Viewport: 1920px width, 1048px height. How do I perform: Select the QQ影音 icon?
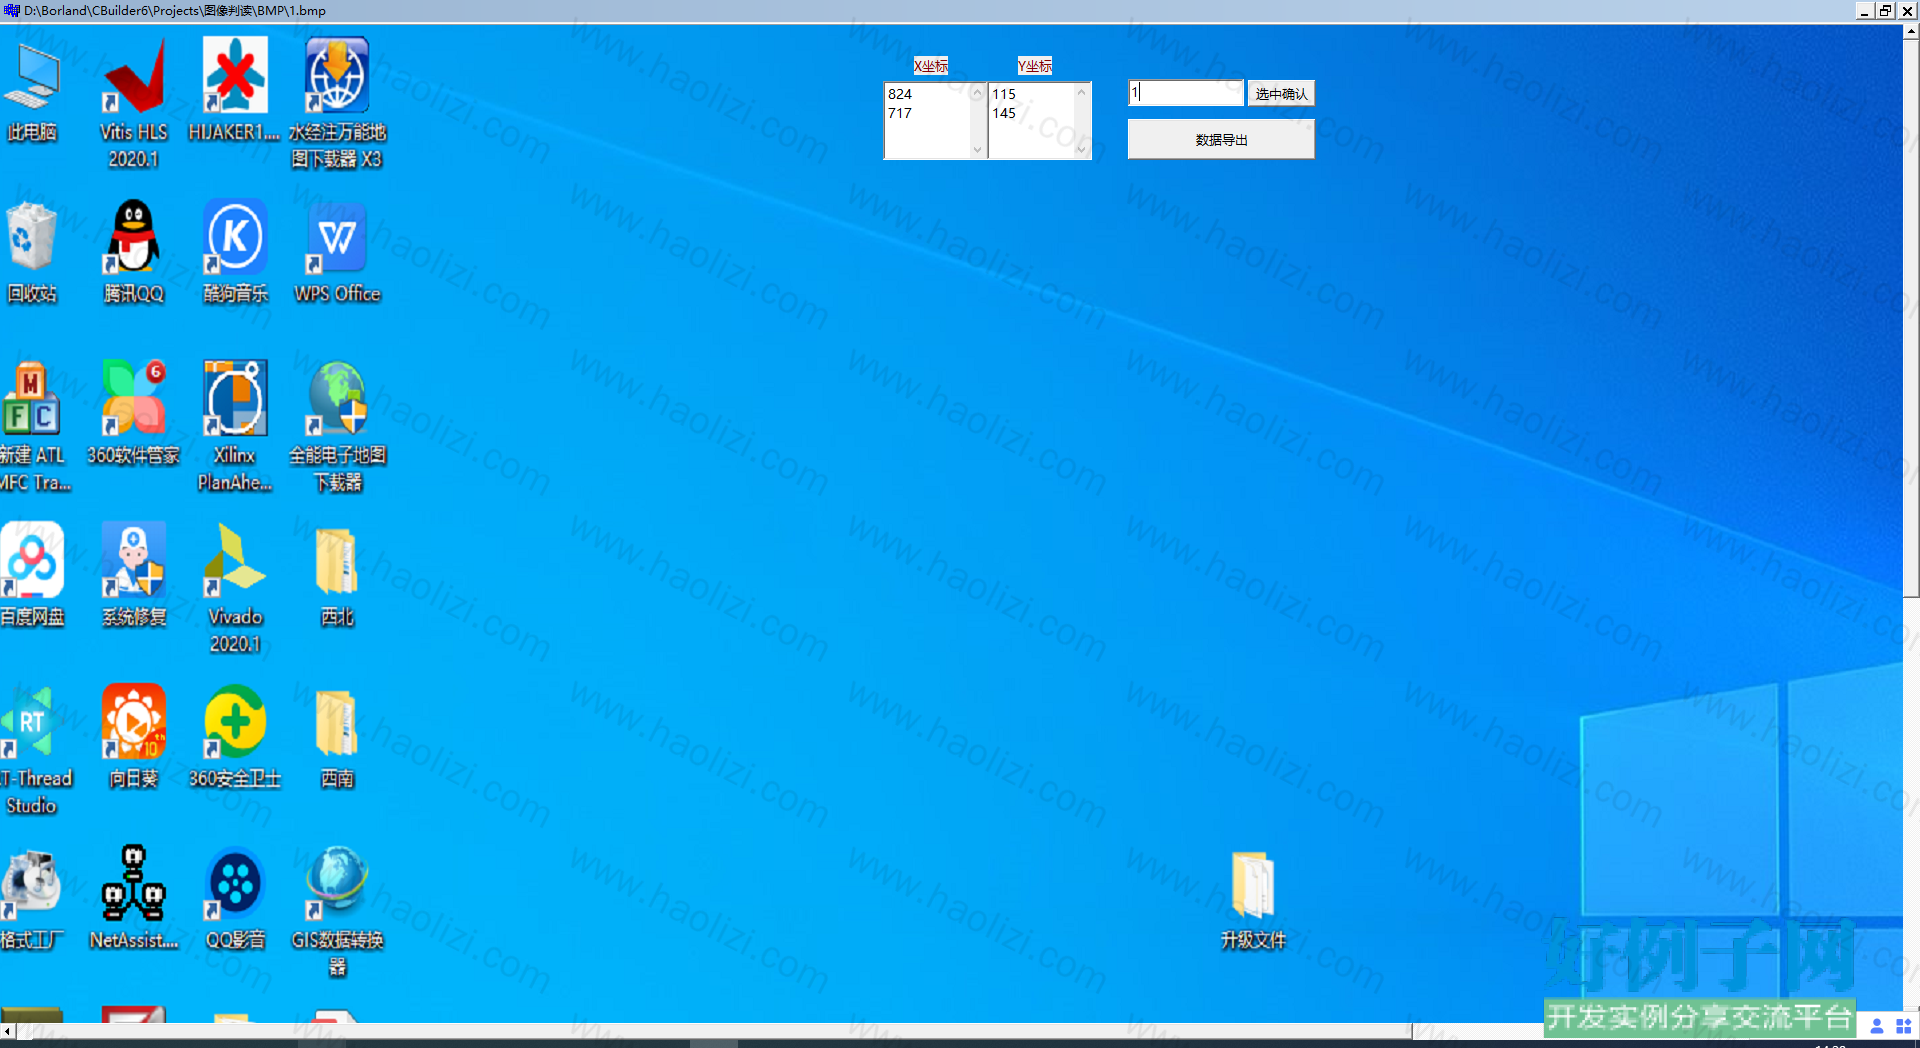coord(235,883)
